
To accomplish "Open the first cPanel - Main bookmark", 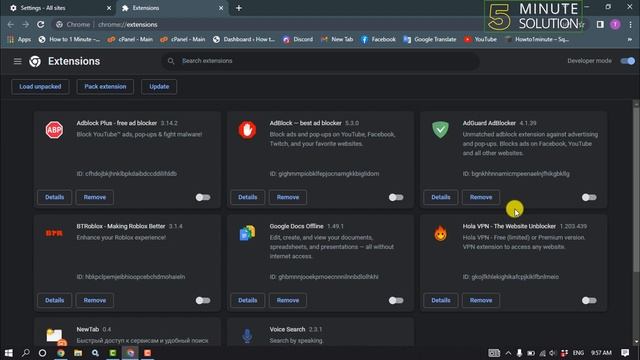I will click(130, 40).
